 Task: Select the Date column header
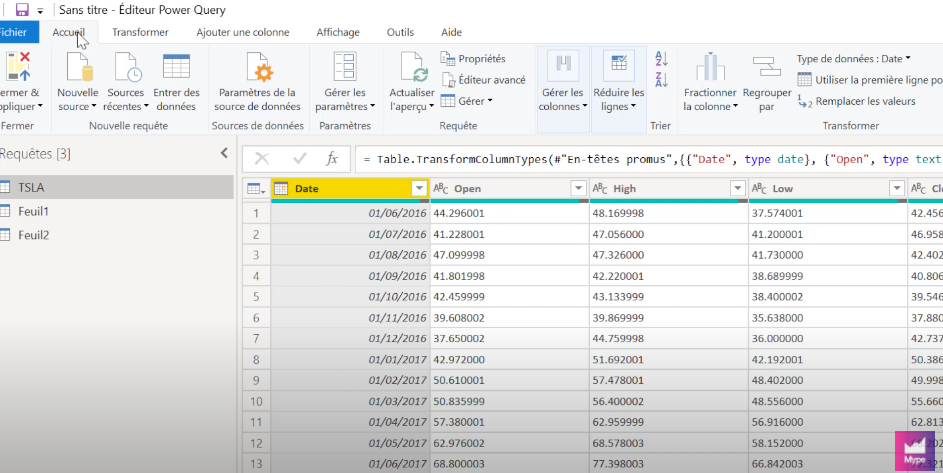pyautogui.click(x=350, y=188)
